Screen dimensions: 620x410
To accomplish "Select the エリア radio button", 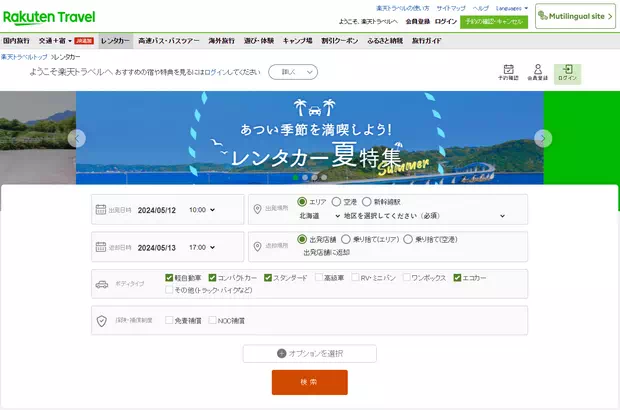I will (x=302, y=202).
